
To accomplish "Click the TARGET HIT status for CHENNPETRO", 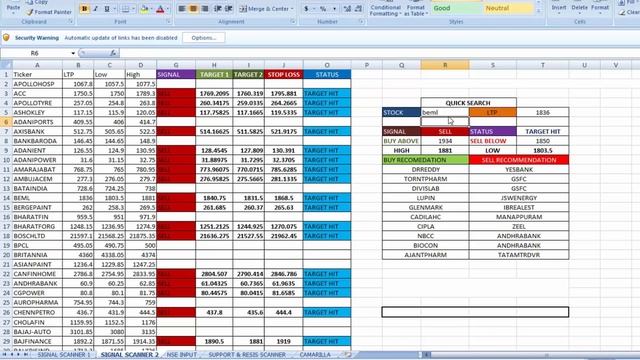I will click(327, 312).
